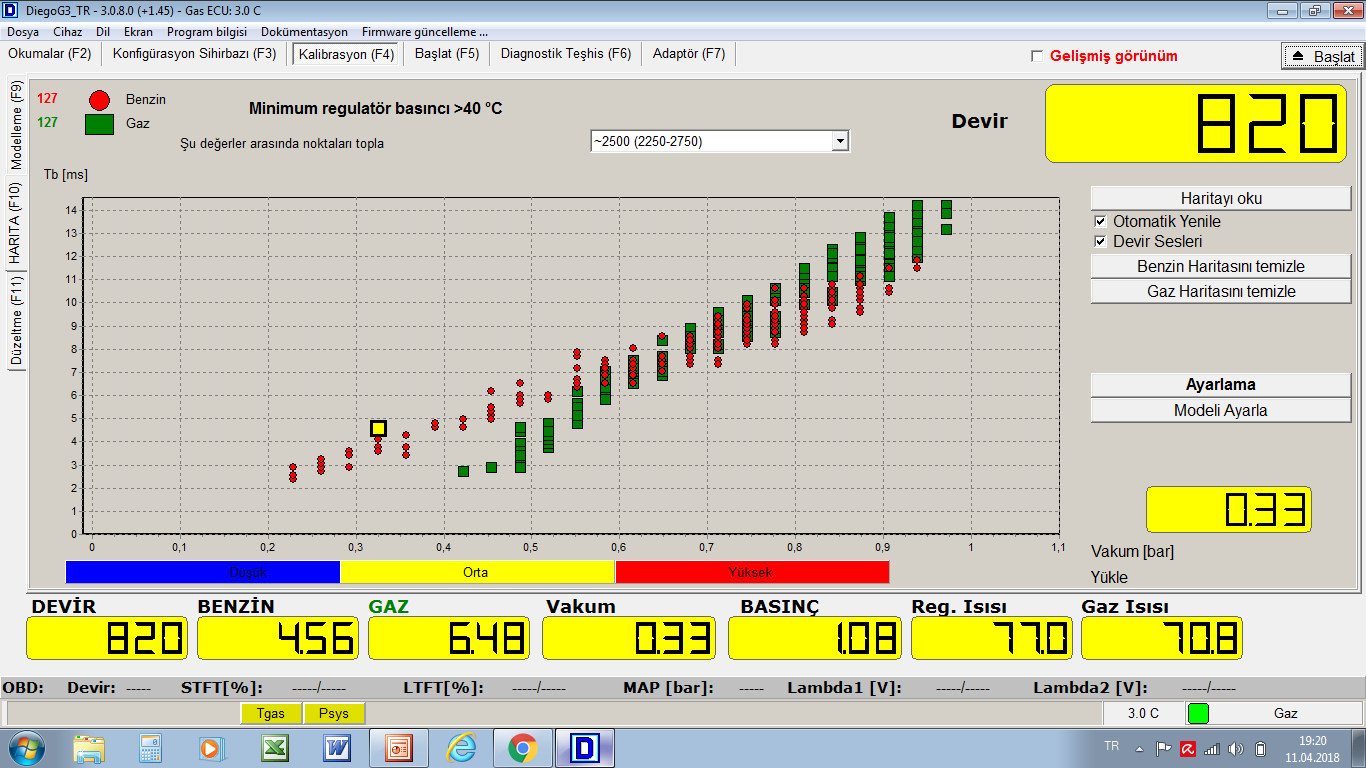Open Word from the taskbar
The width and height of the screenshot is (1366, 768).
click(x=336, y=748)
